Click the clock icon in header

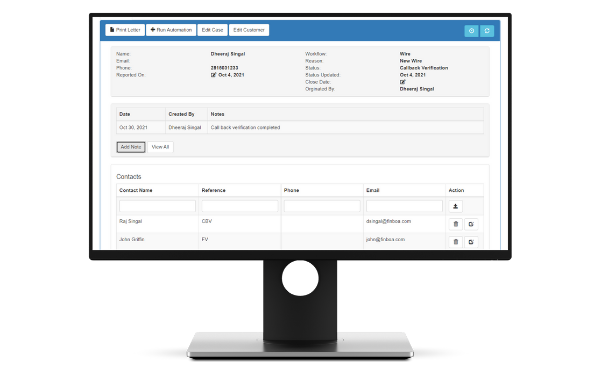471,31
